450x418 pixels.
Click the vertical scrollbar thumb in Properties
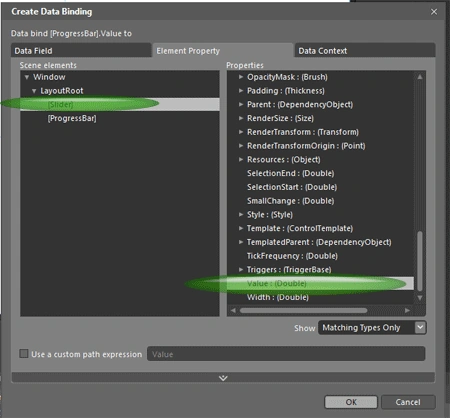(420, 261)
